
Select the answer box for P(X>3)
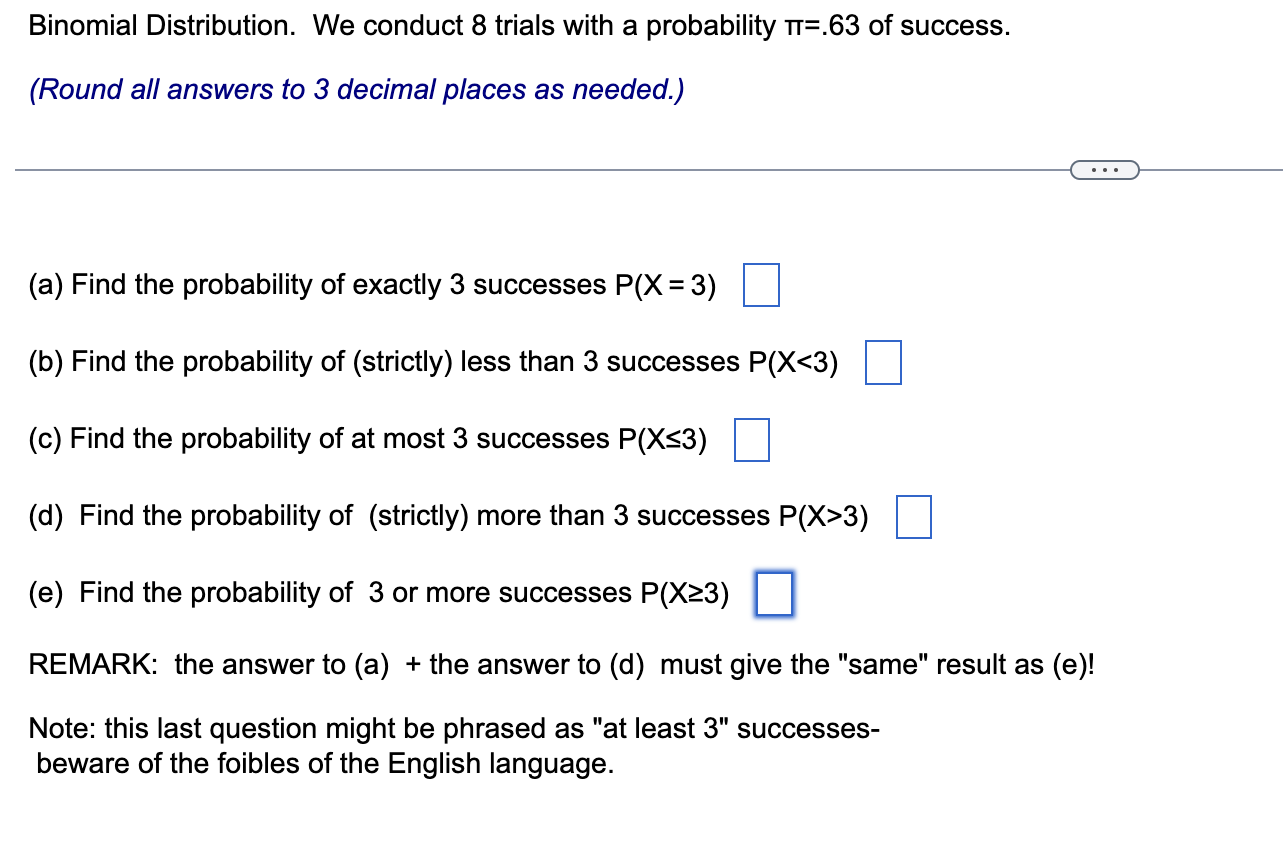click(x=913, y=516)
